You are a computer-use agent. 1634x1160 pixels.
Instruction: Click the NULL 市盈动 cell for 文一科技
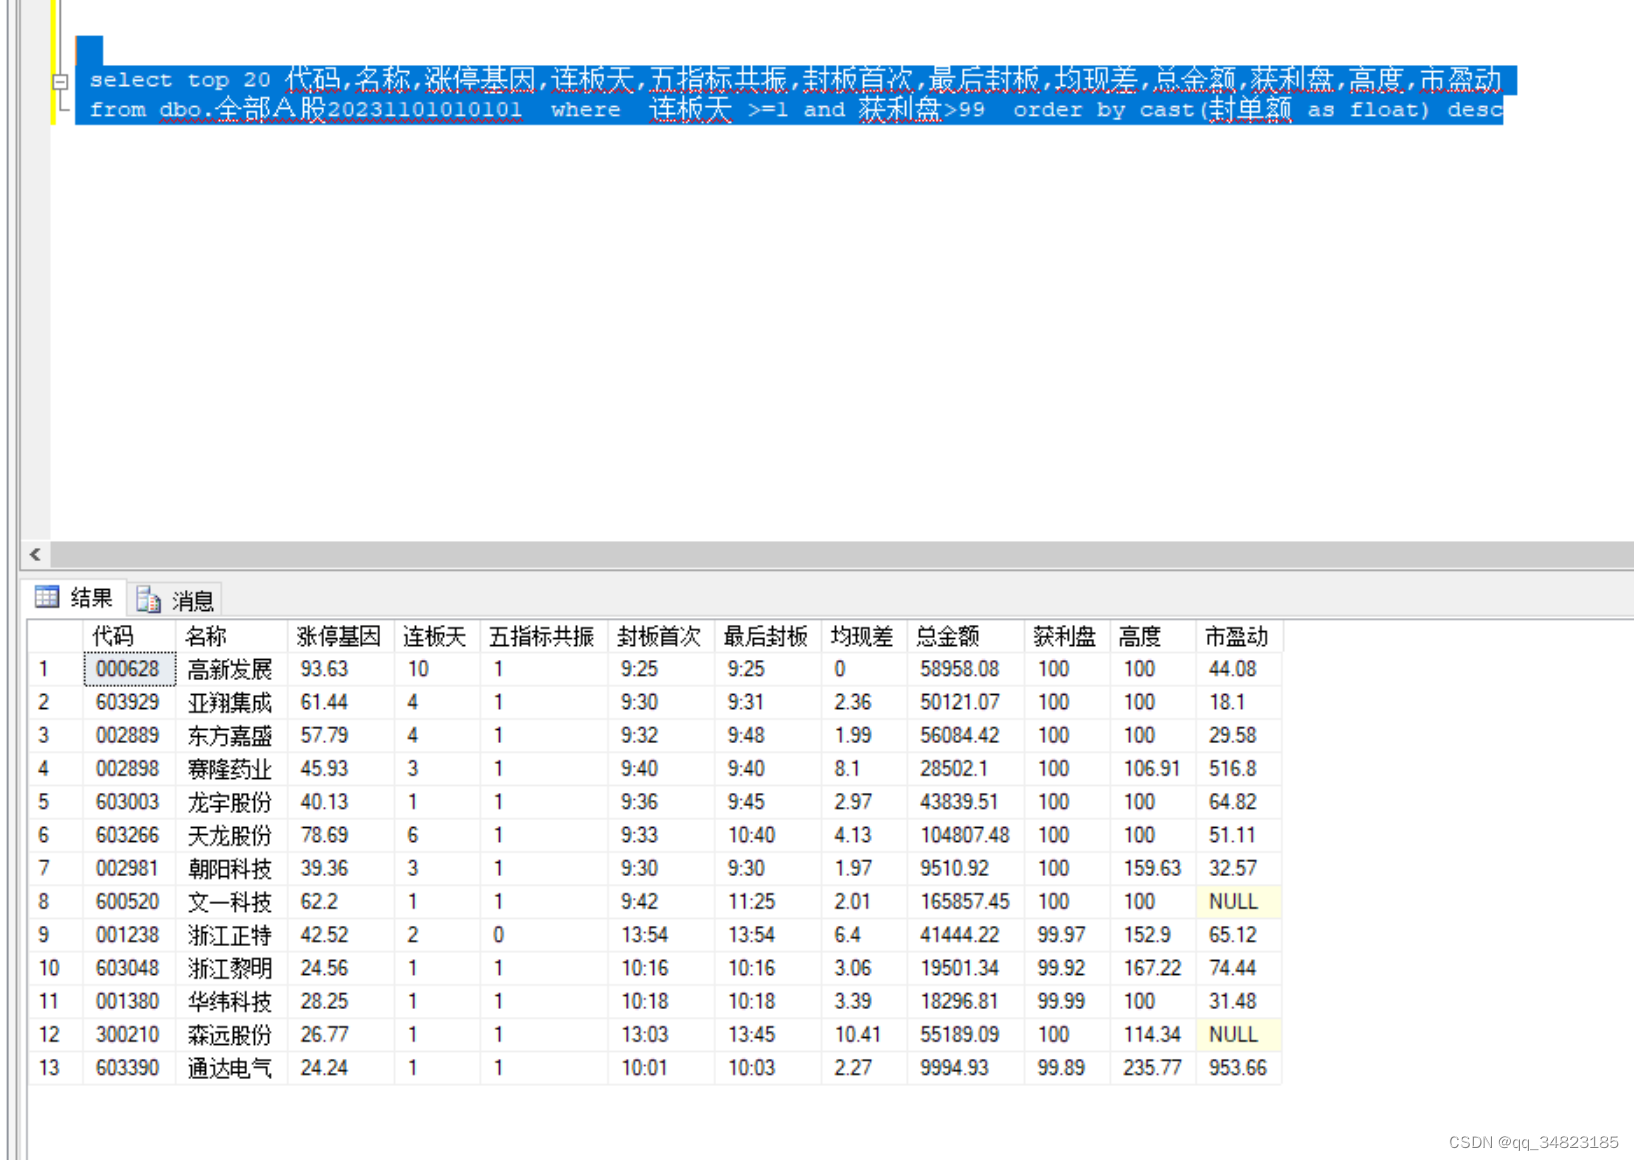click(x=1239, y=901)
